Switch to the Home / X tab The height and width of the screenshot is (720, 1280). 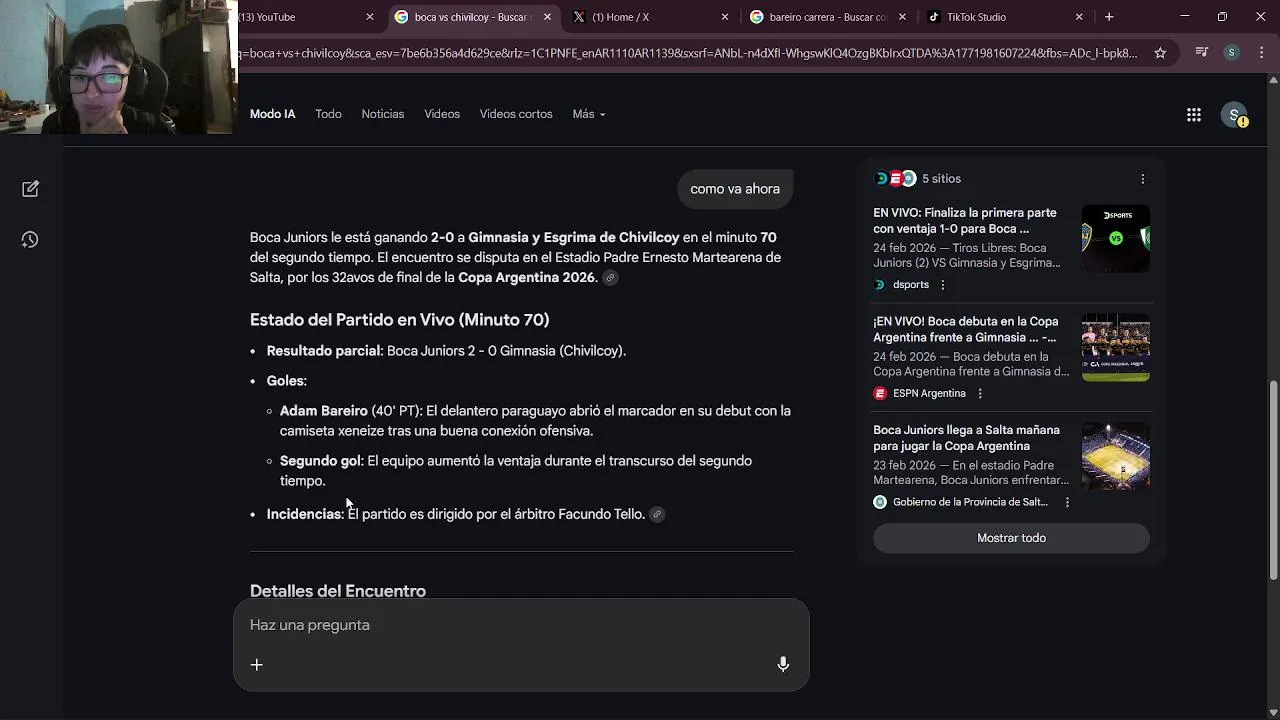(x=650, y=17)
